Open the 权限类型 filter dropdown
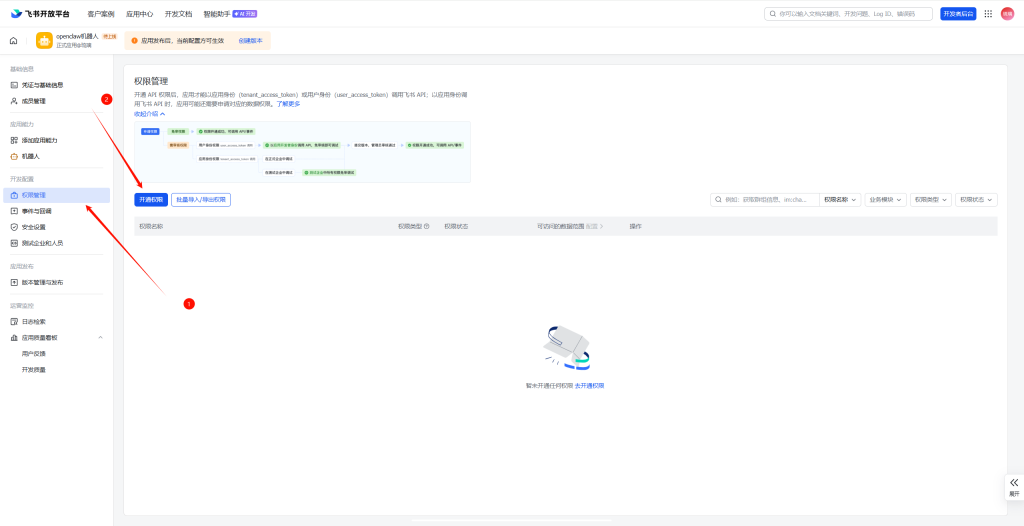1024x526 pixels. 931,200
